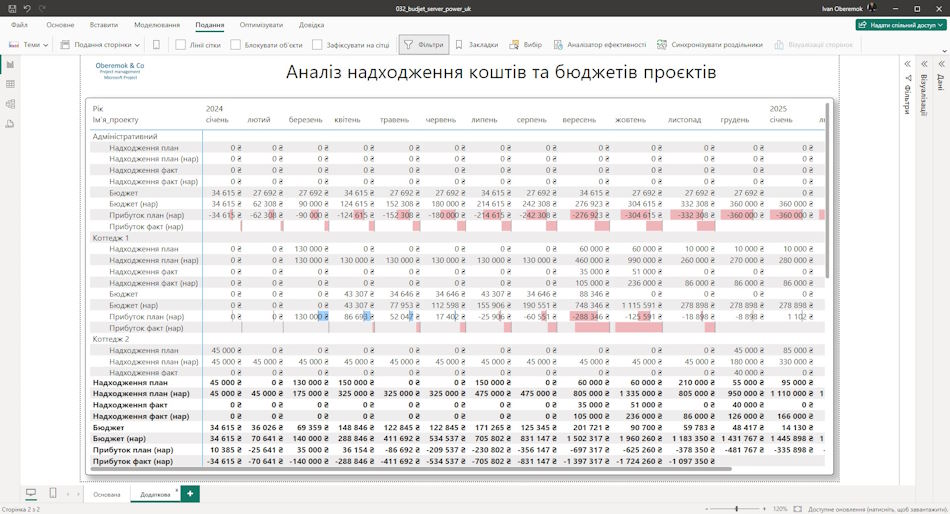The image size is (950, 514).
Task: Expand the Фільтри pane chevron
Action: [x=907, y=64]
